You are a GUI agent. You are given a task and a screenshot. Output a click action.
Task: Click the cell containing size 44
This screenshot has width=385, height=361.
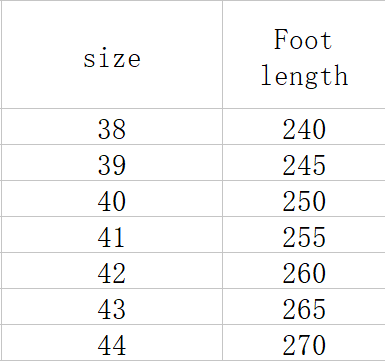point(112,342)
